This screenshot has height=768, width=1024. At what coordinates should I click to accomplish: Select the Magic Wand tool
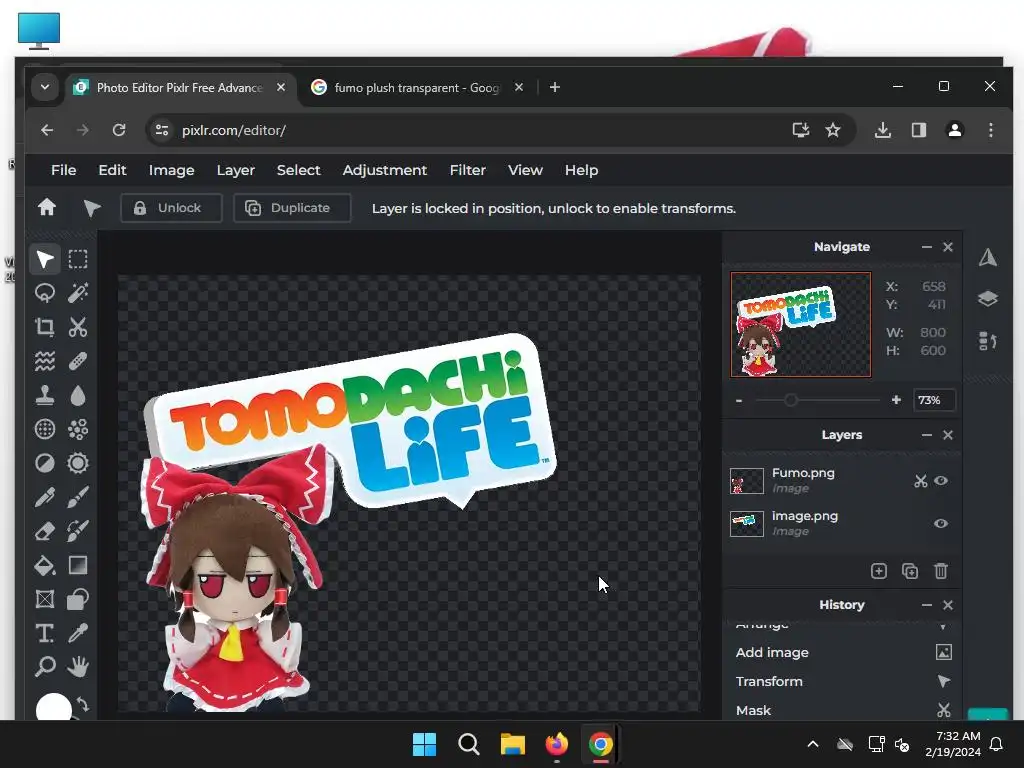point(78,293)
